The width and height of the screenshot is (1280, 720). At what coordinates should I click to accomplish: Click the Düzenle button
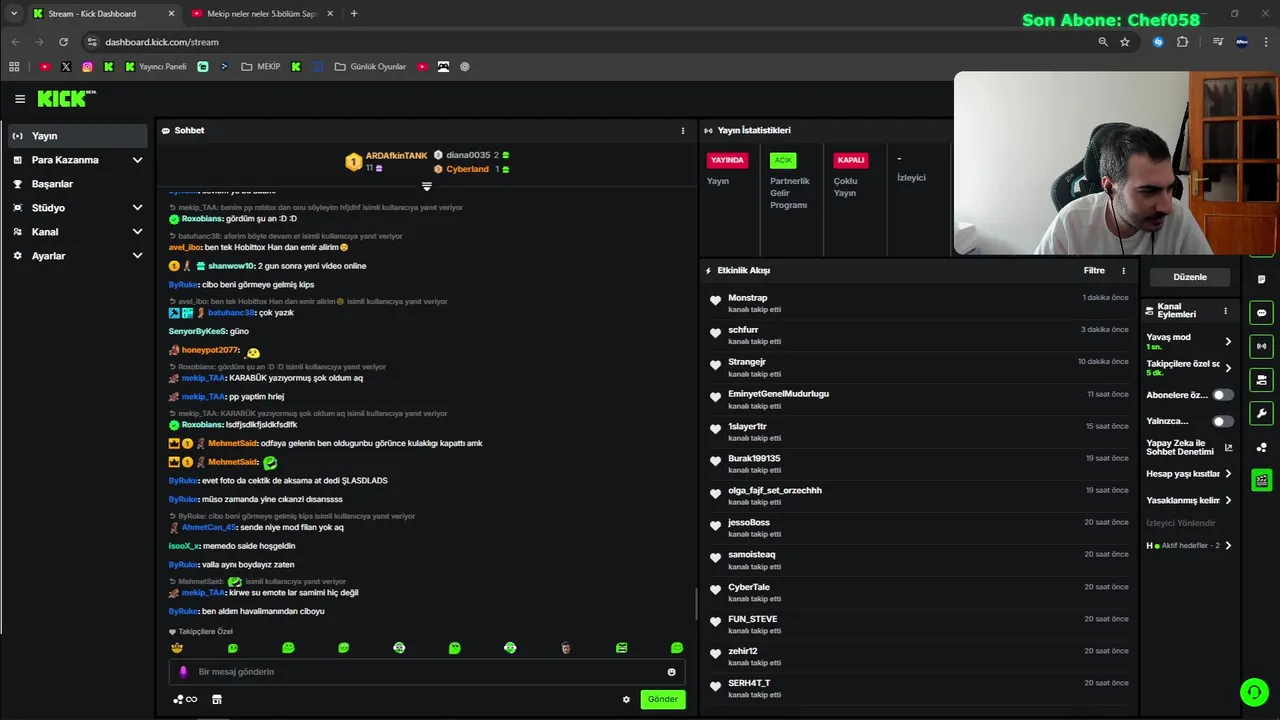(x=1190, y=277)
